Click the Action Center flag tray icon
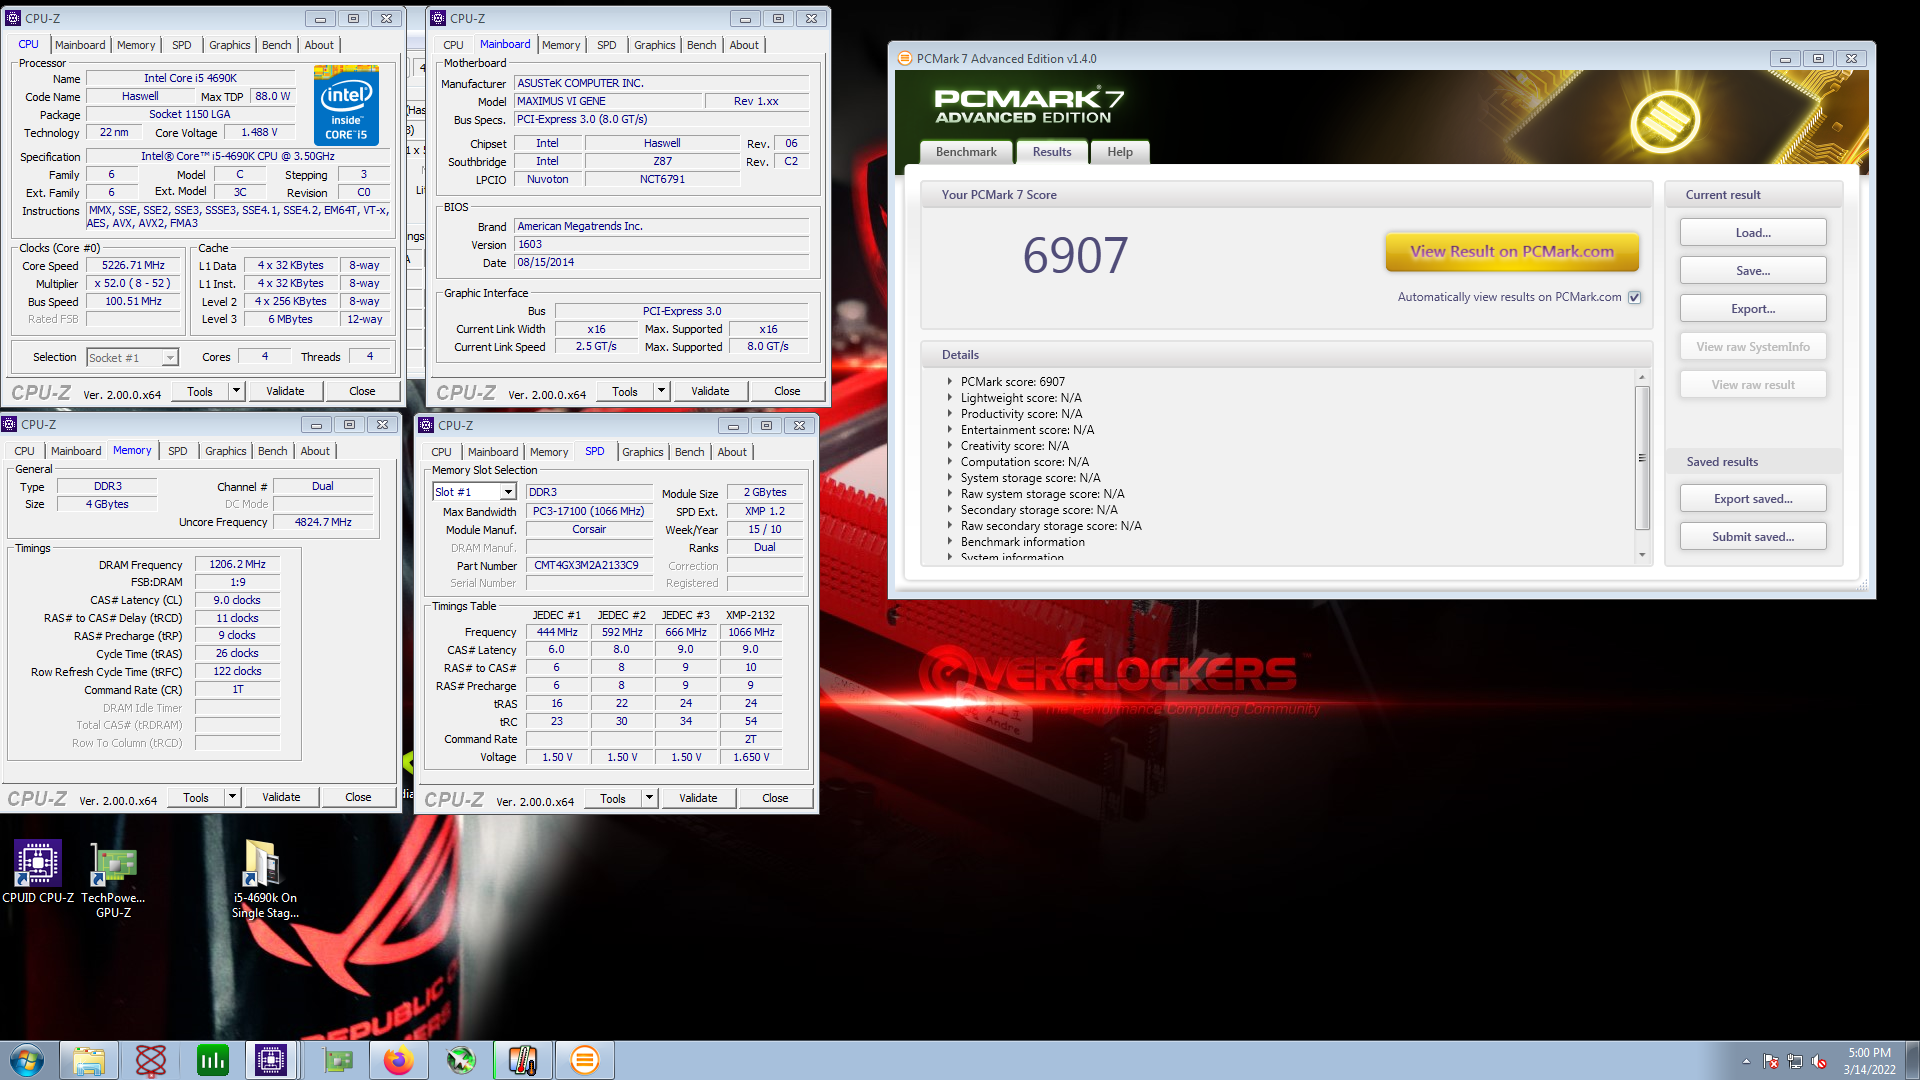The image size is (1920, 1080). click(1771, 1061)
